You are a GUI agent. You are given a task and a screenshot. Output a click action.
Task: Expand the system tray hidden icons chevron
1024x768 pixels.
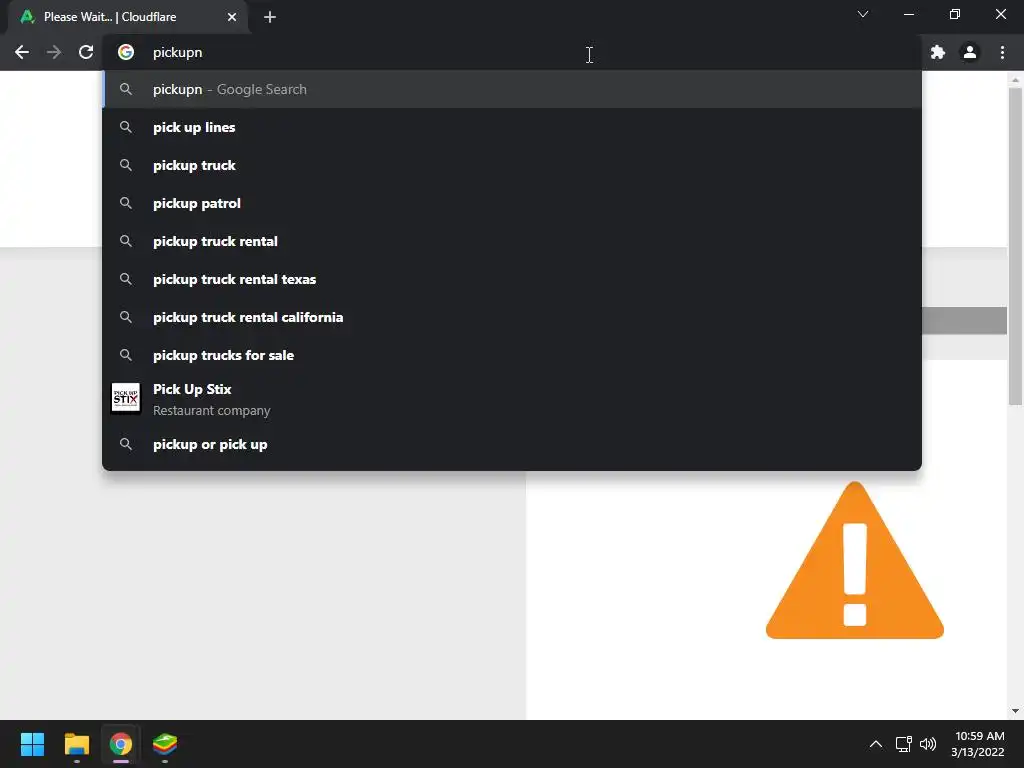(876, 744)
